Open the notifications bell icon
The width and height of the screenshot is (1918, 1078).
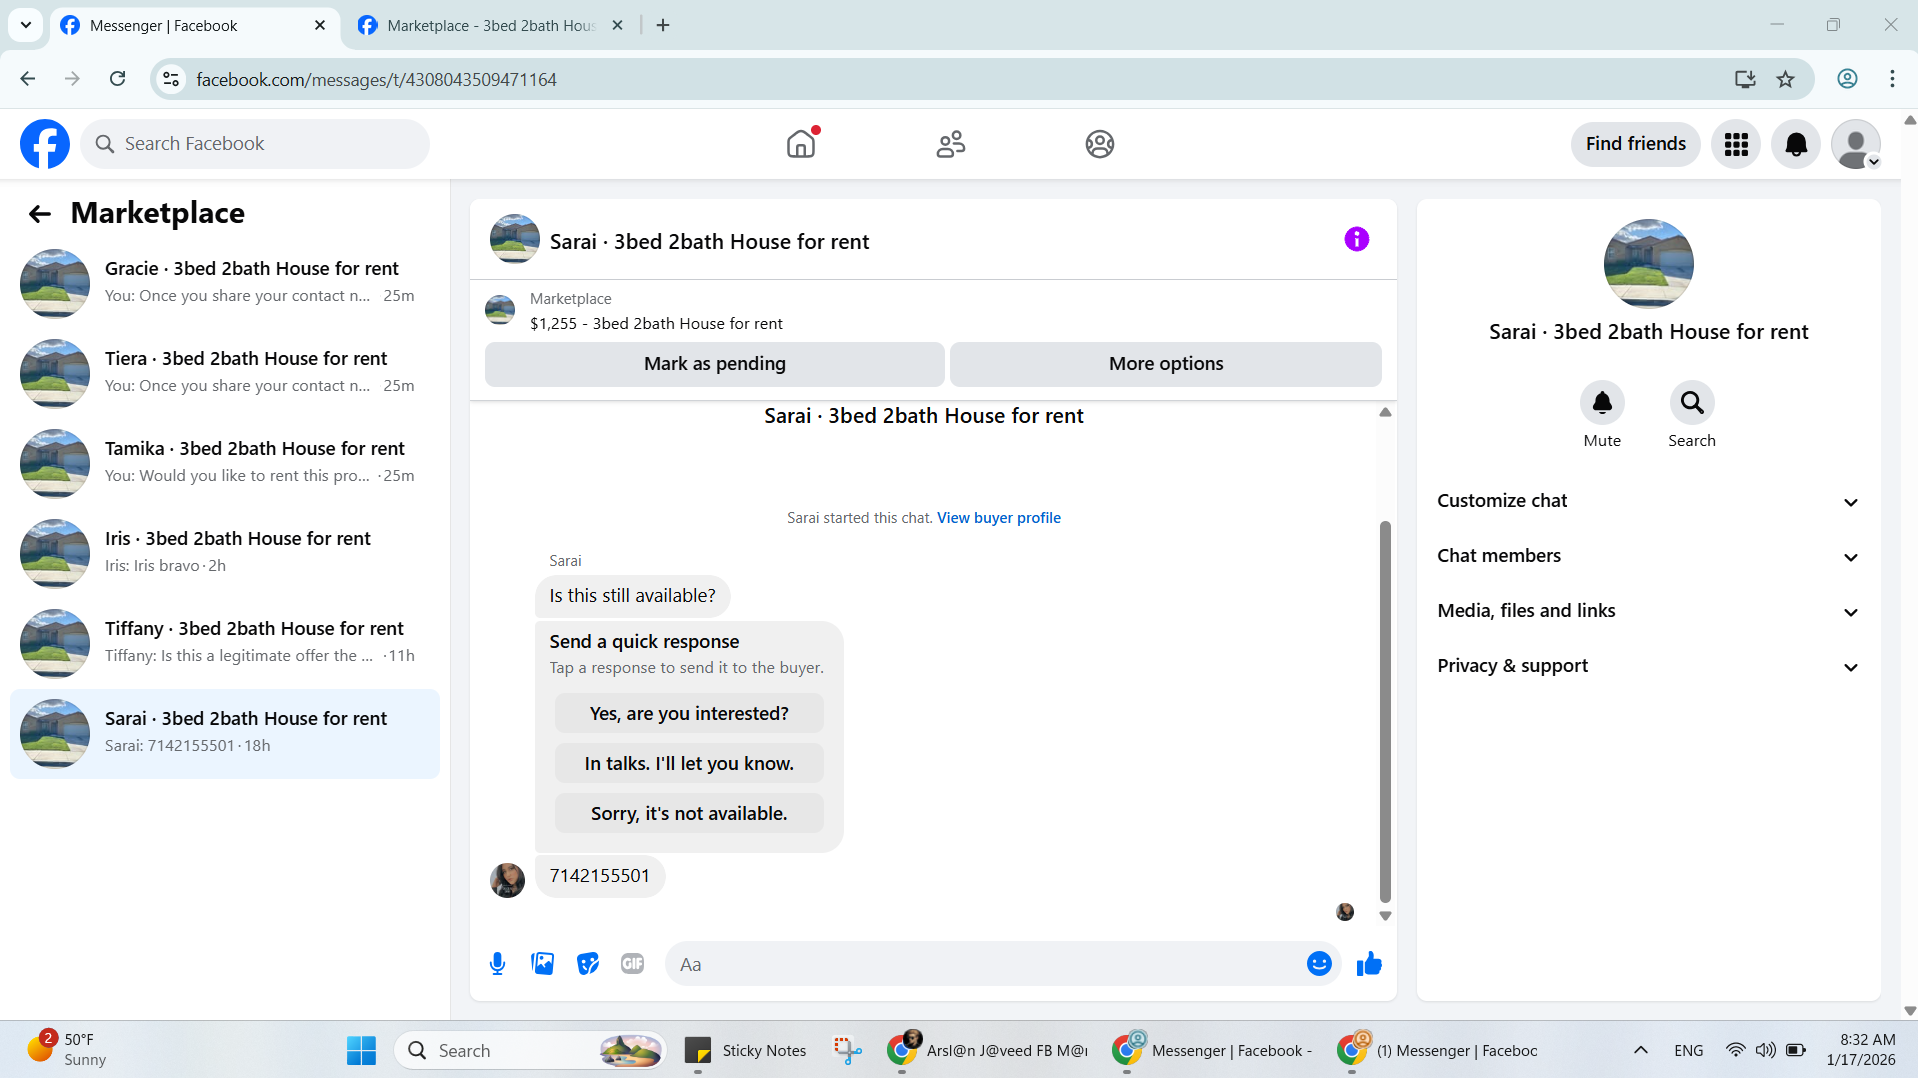pyautogui.click(x=1796, y=144)
